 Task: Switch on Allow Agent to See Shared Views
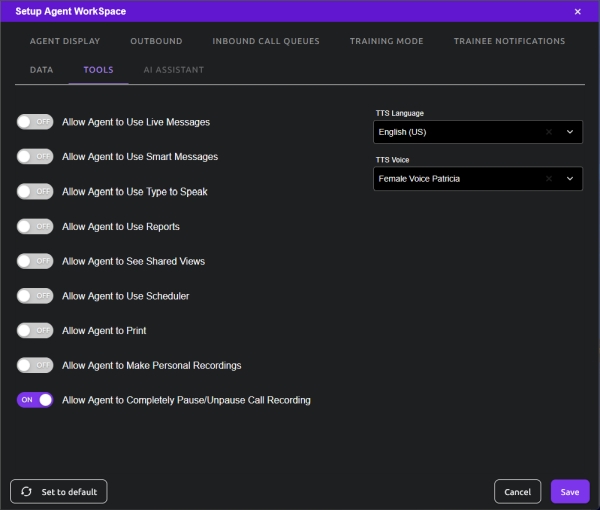click(35, 261)
